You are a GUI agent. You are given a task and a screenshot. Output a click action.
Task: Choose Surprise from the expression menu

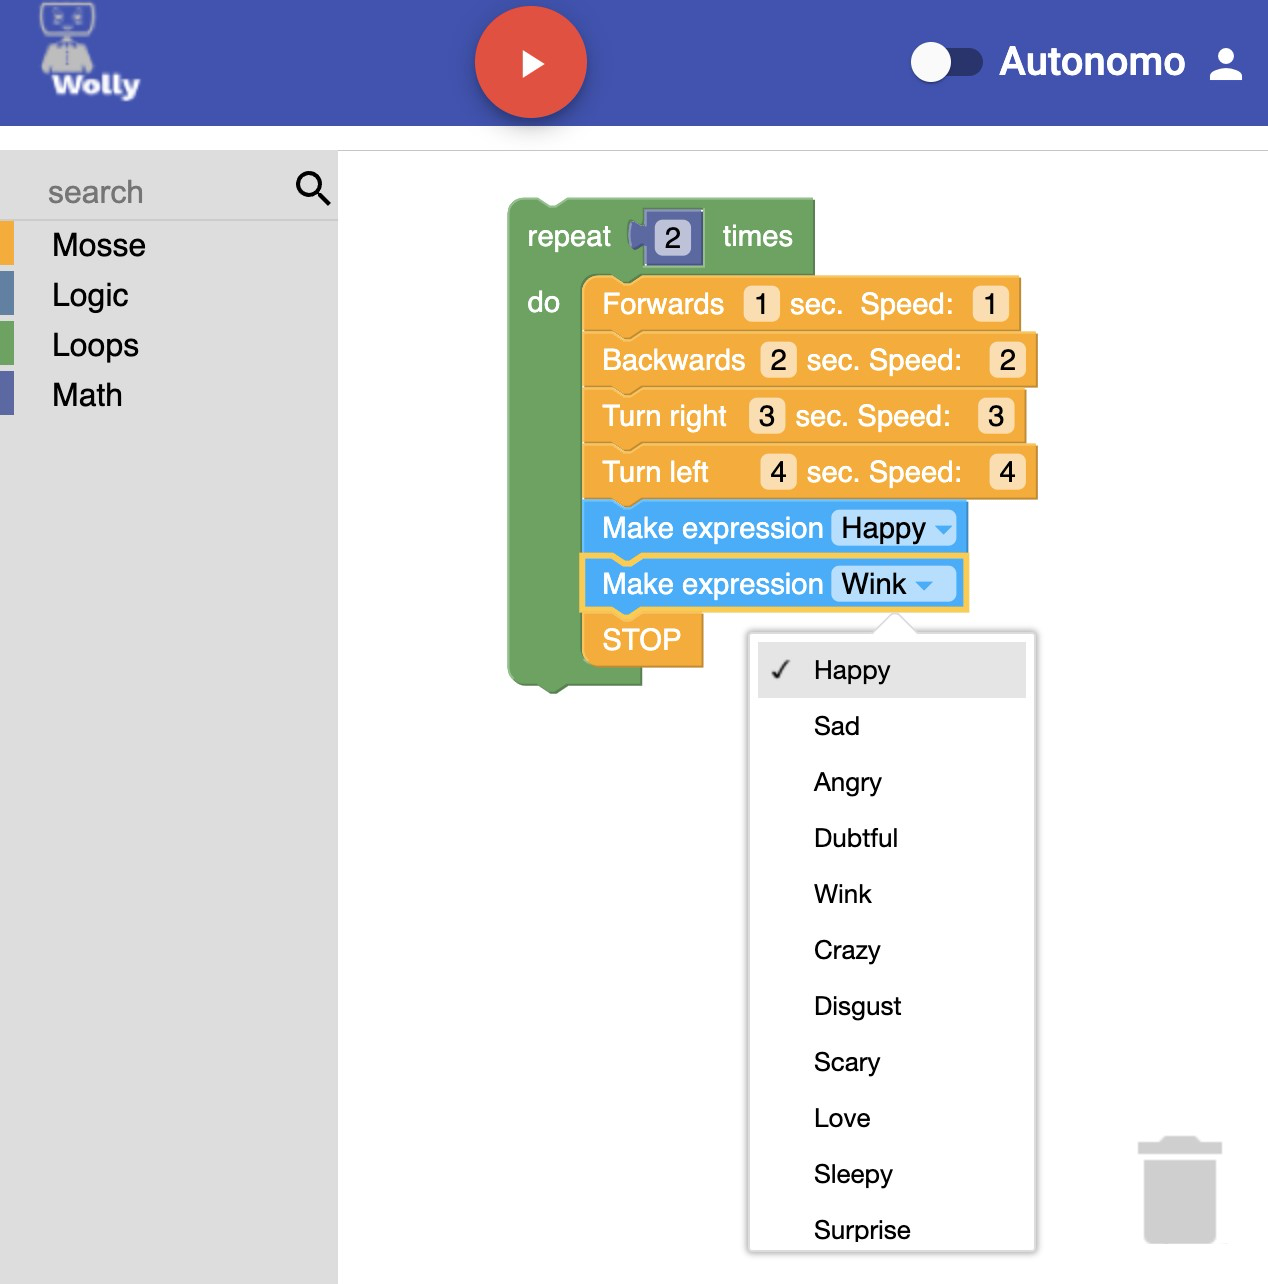(892, 1229)
